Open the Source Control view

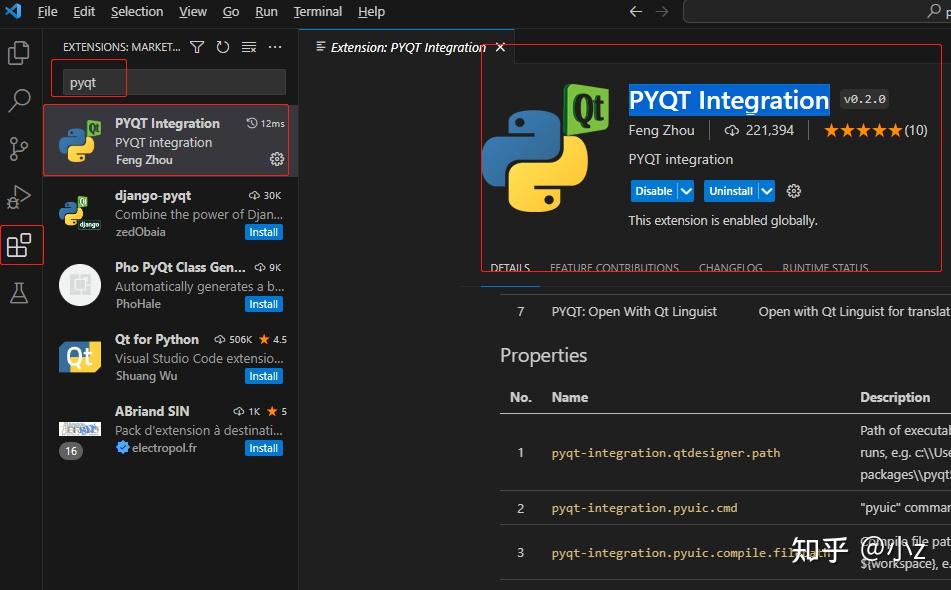pos(18,148)
